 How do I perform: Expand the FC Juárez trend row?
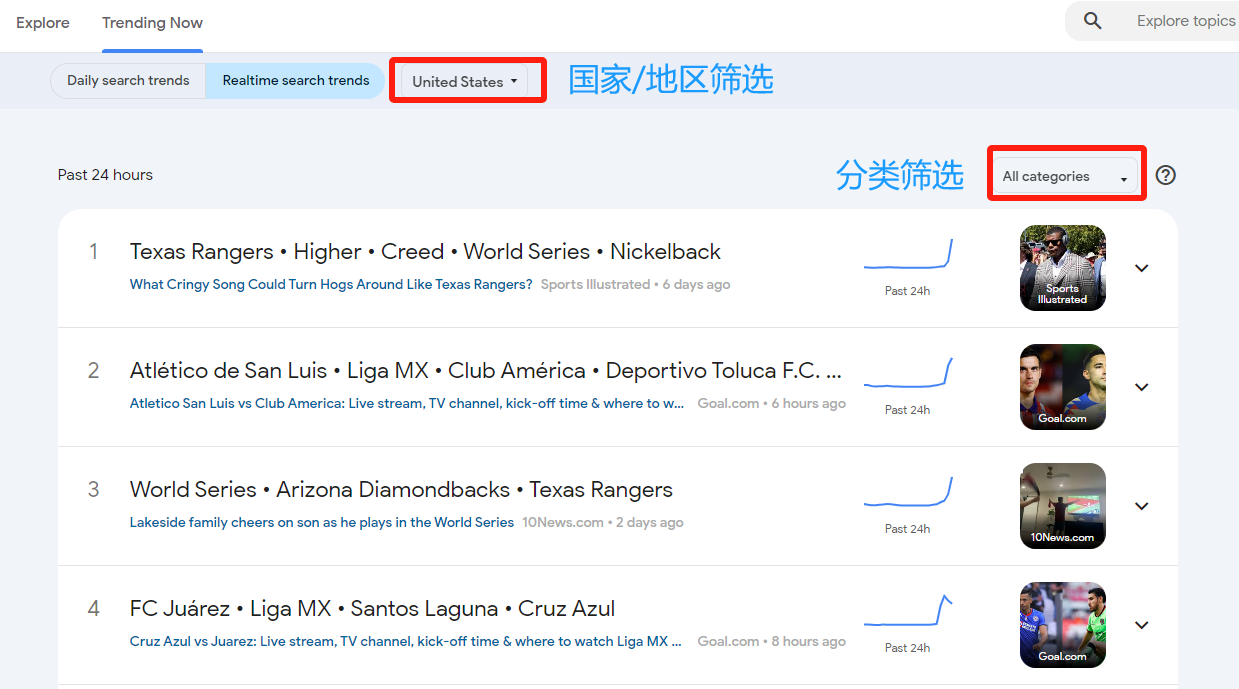click(1141, 625)
